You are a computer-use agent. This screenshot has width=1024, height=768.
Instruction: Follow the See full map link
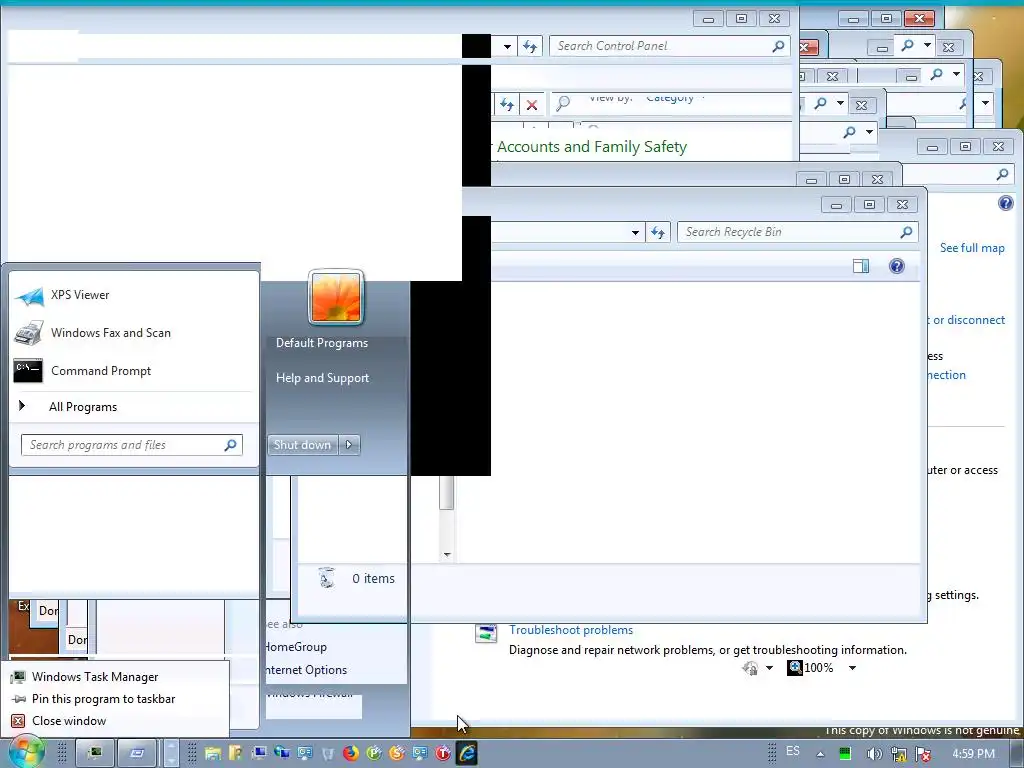click(972, 248)
